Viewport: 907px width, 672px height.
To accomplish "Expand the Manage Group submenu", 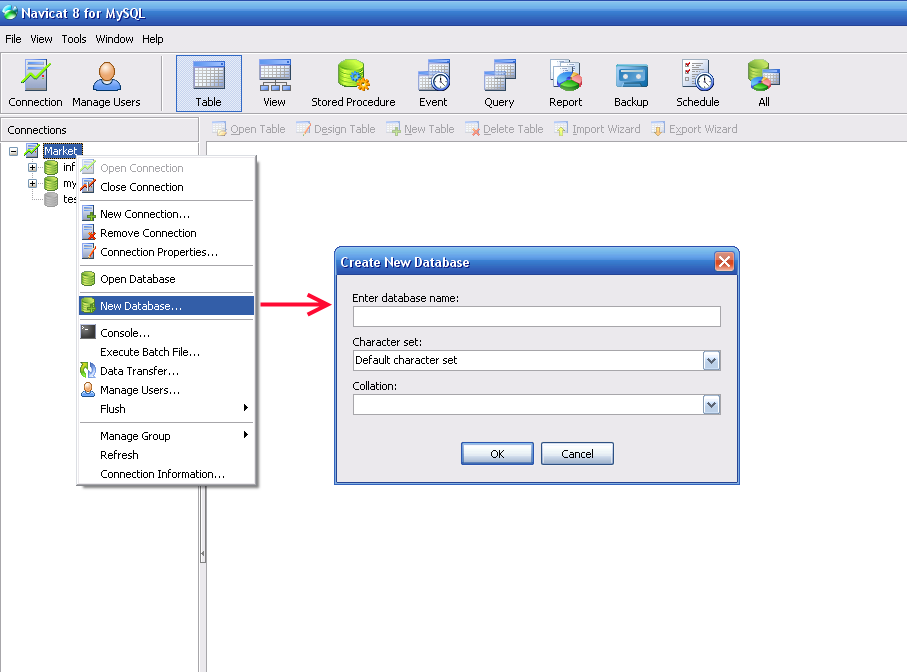I will point(167,436).
